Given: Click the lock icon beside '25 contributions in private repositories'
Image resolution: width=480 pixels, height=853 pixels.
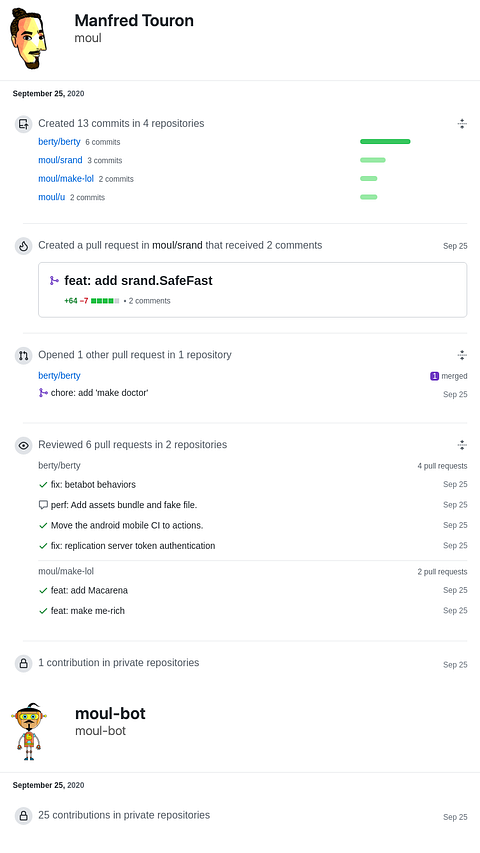Looking at the screenshot, I should (23, 816).
